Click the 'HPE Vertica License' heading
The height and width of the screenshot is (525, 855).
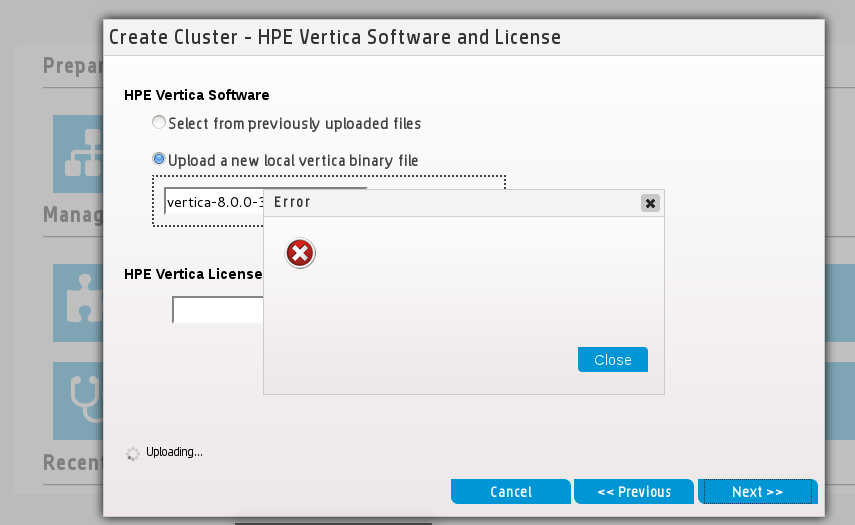click(194, 274)
